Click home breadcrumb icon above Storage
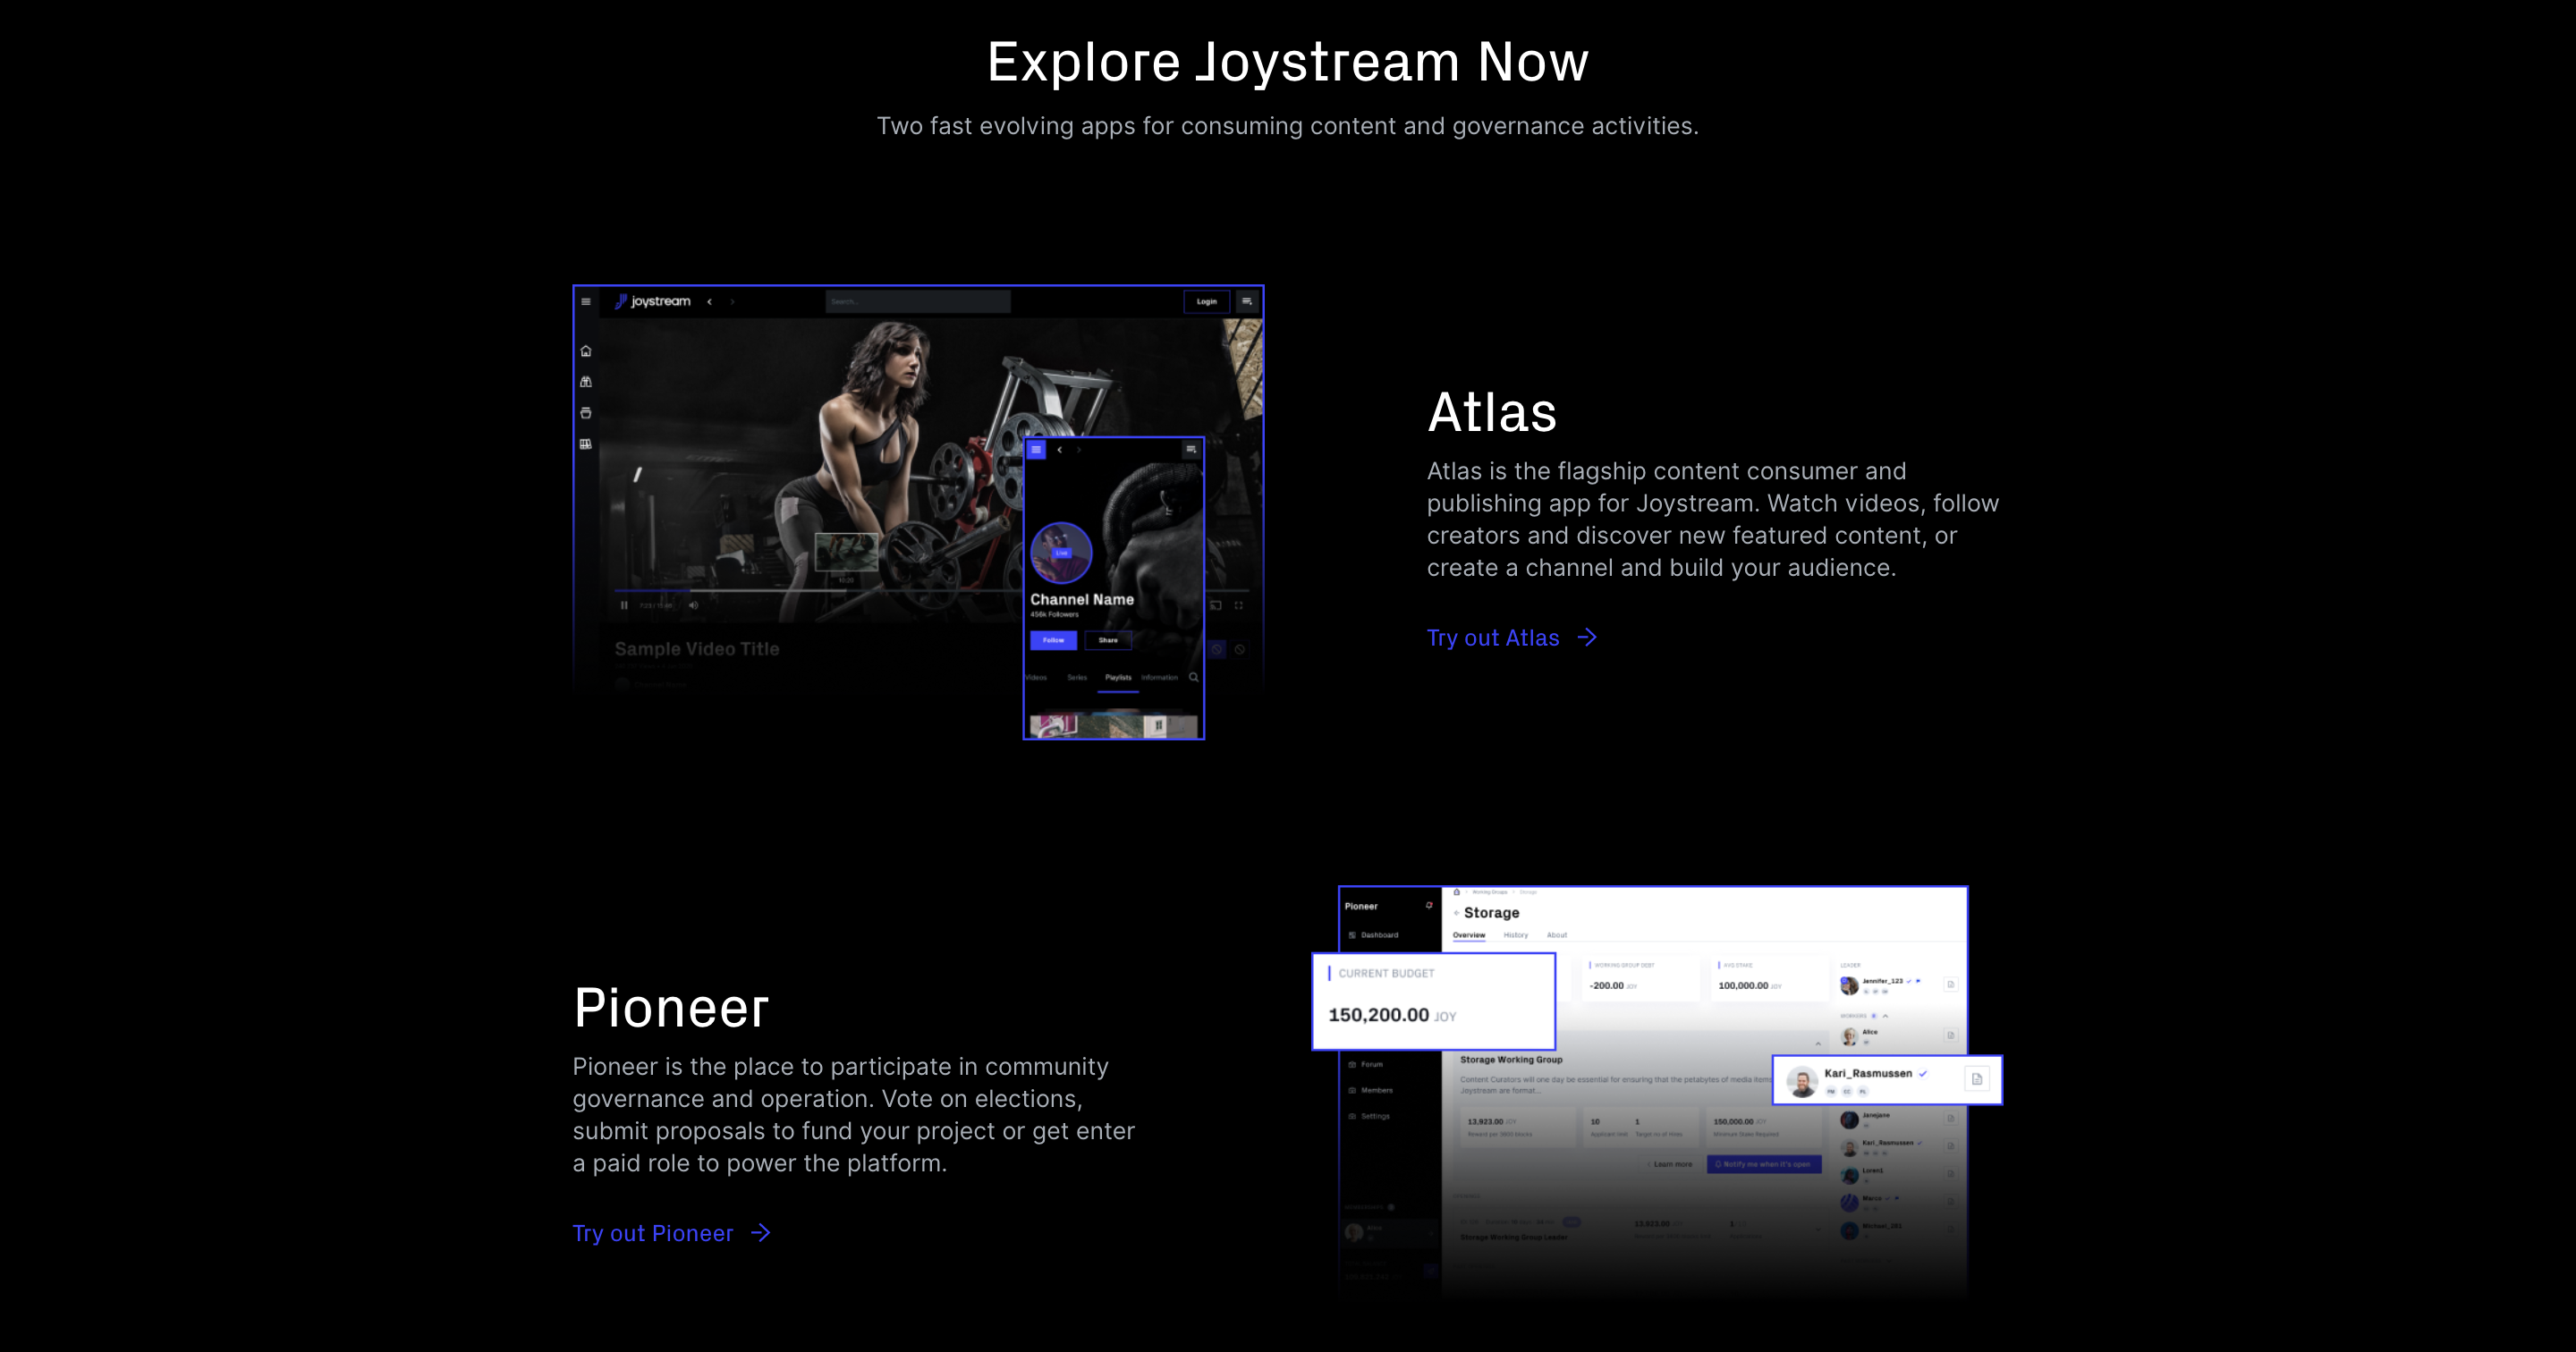 (x=1457, y=892)
